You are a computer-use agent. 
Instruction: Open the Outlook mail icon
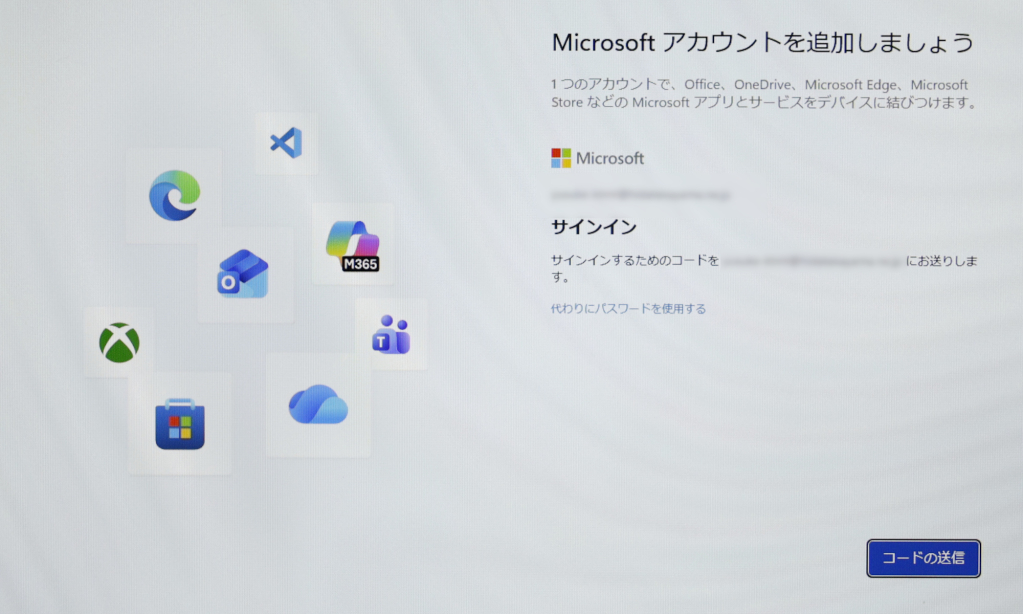click(x=243, y=274)
